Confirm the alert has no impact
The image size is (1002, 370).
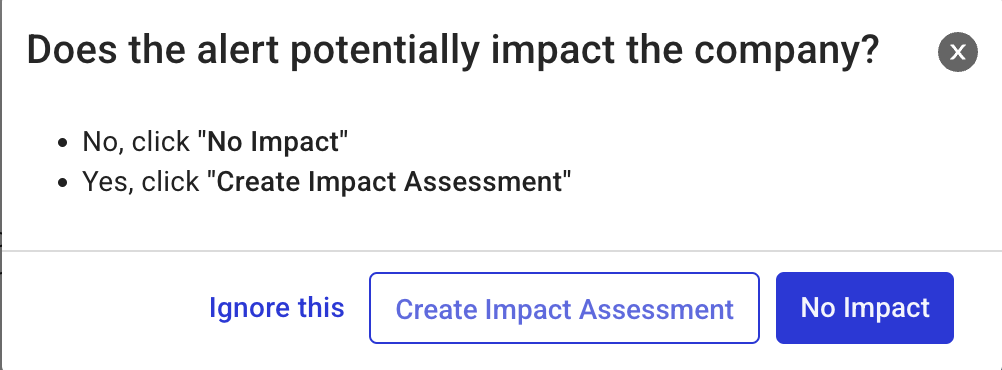(x=865, y=308)
